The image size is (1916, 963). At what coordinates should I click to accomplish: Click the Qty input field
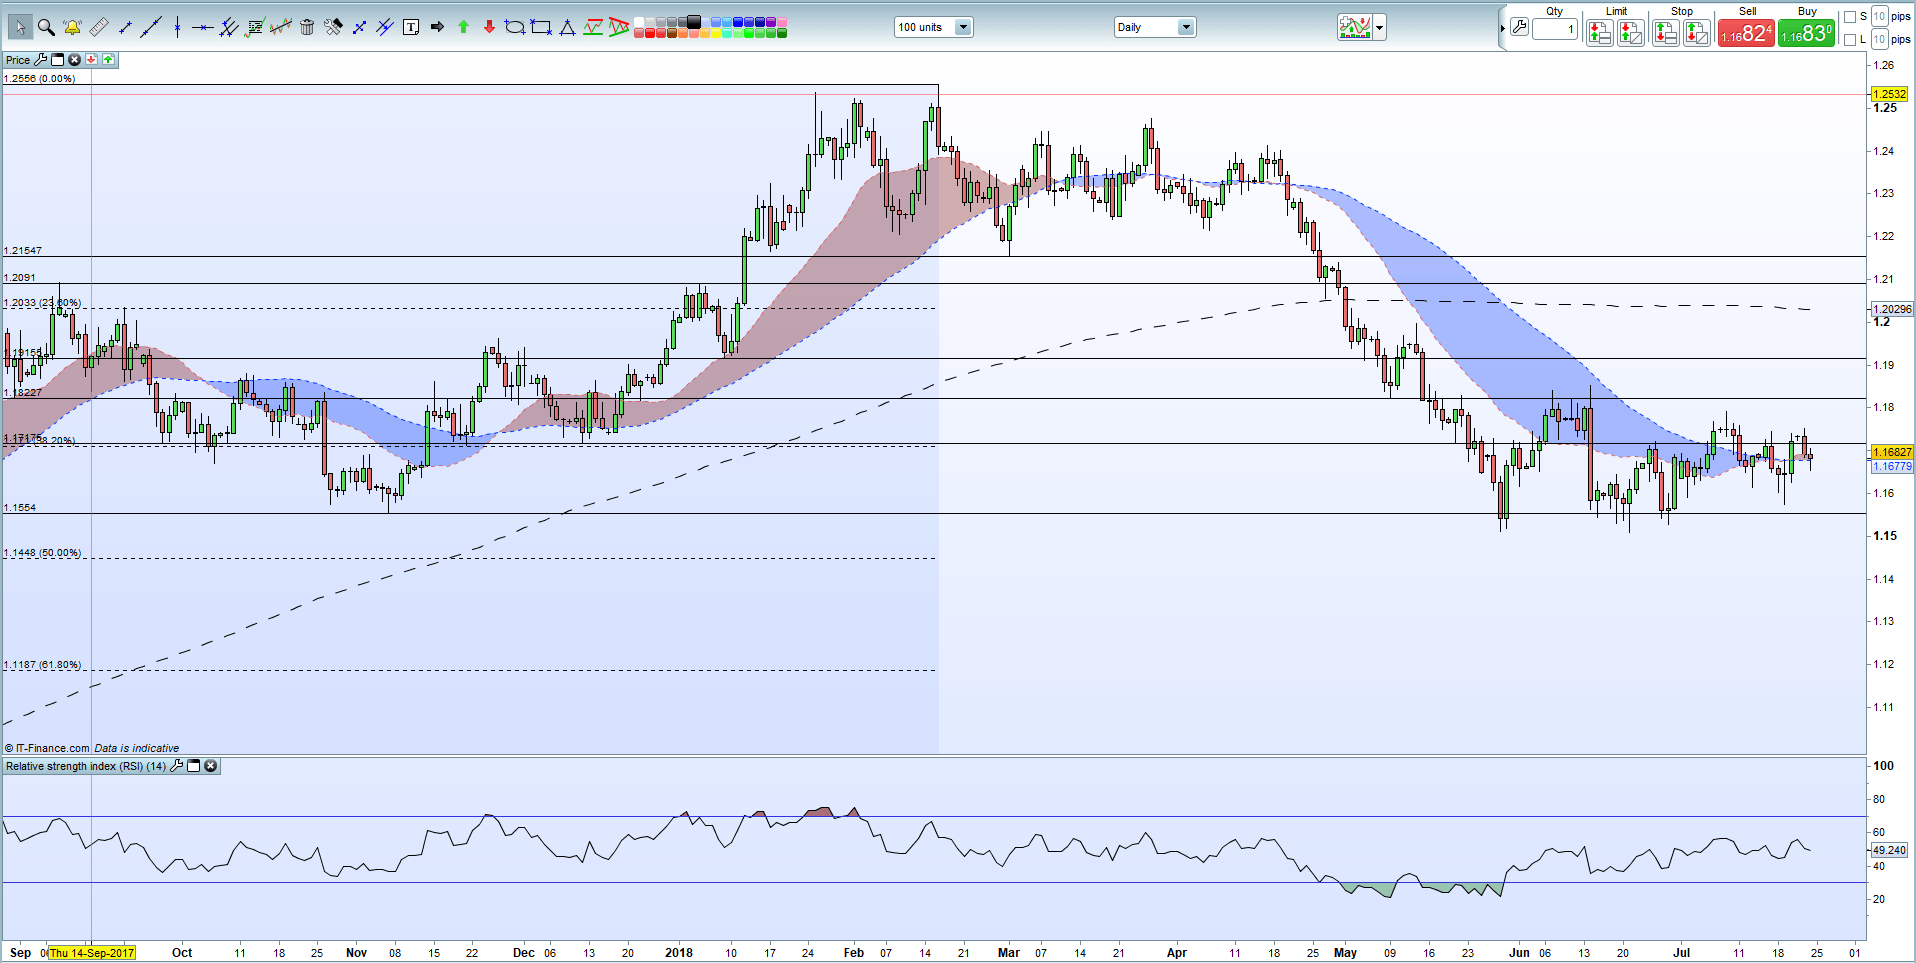point(1555,29)
